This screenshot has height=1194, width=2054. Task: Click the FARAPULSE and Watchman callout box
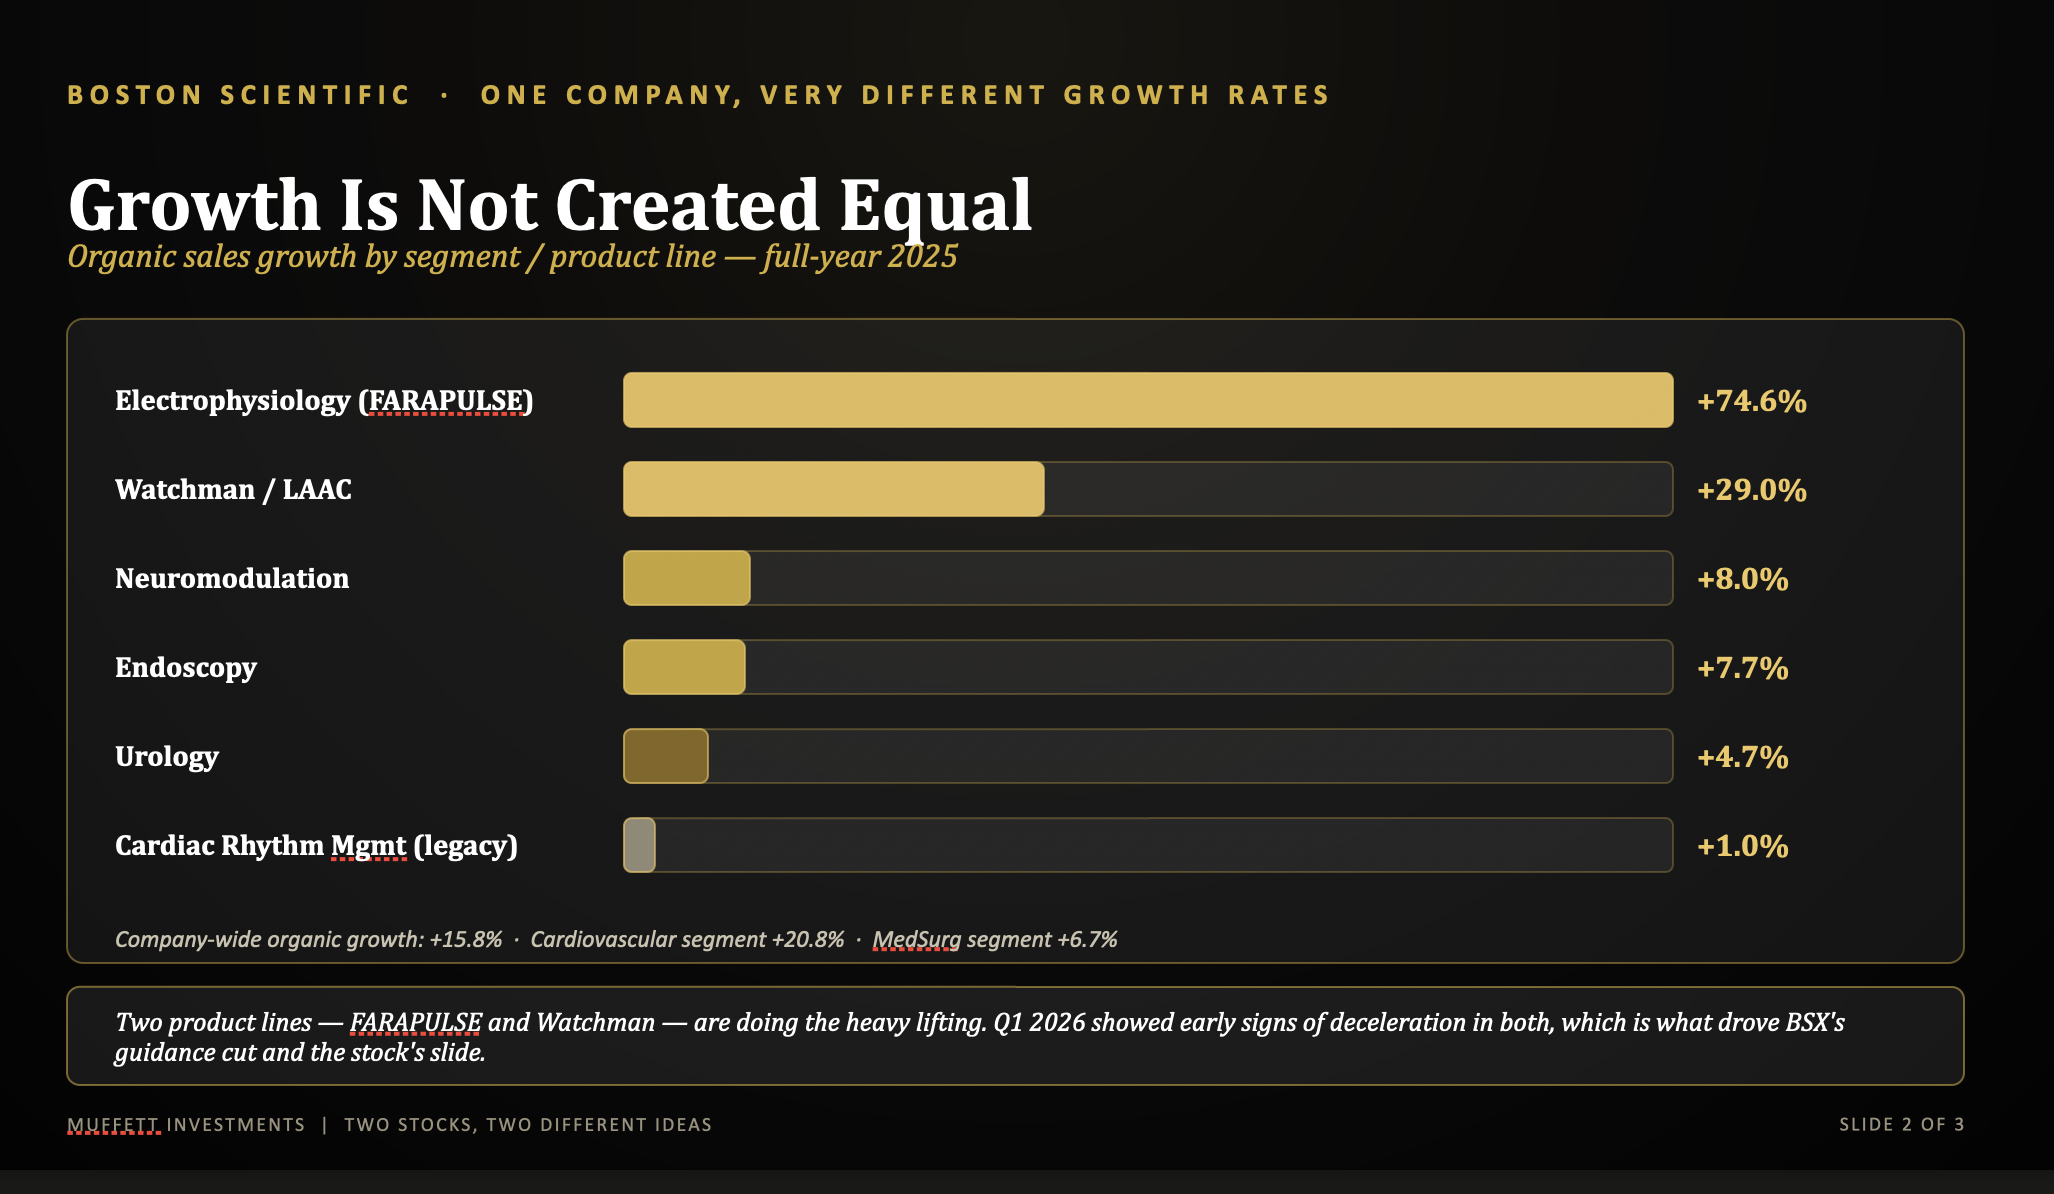[x=1015, y=1036]
